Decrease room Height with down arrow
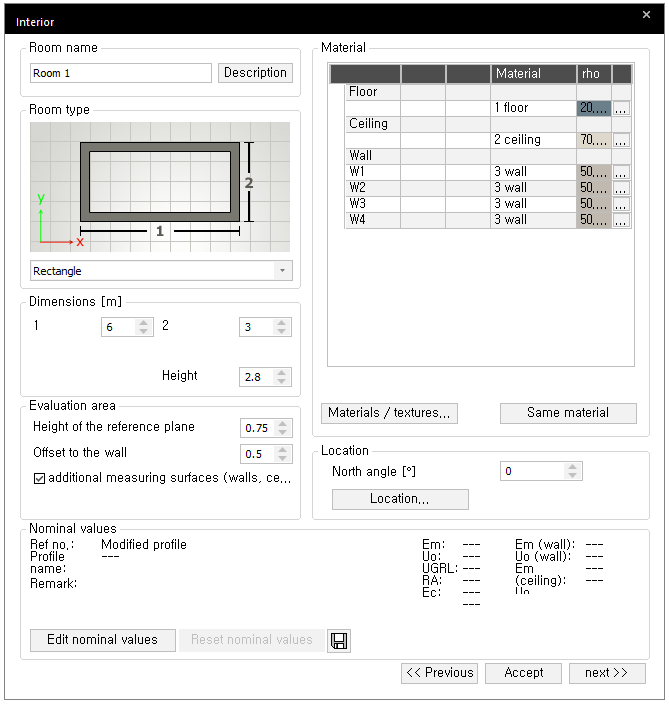The height and width of the screenshot is (704, 669). click(x=282, y=381)
